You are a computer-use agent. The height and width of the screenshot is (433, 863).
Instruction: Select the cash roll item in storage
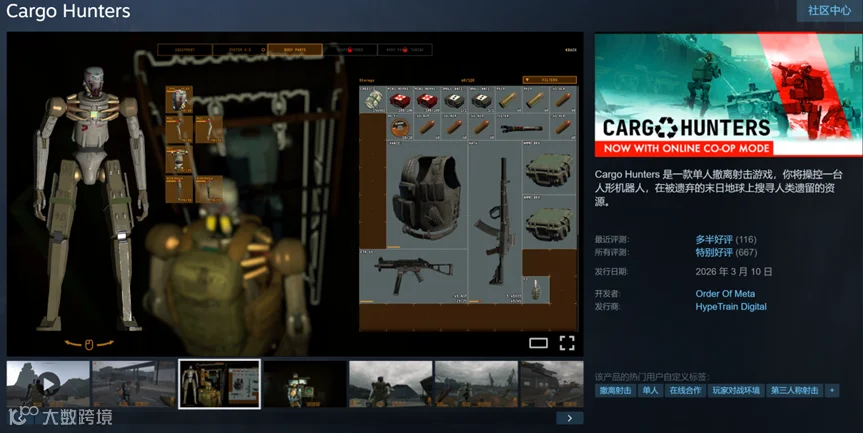coord(373,100)
